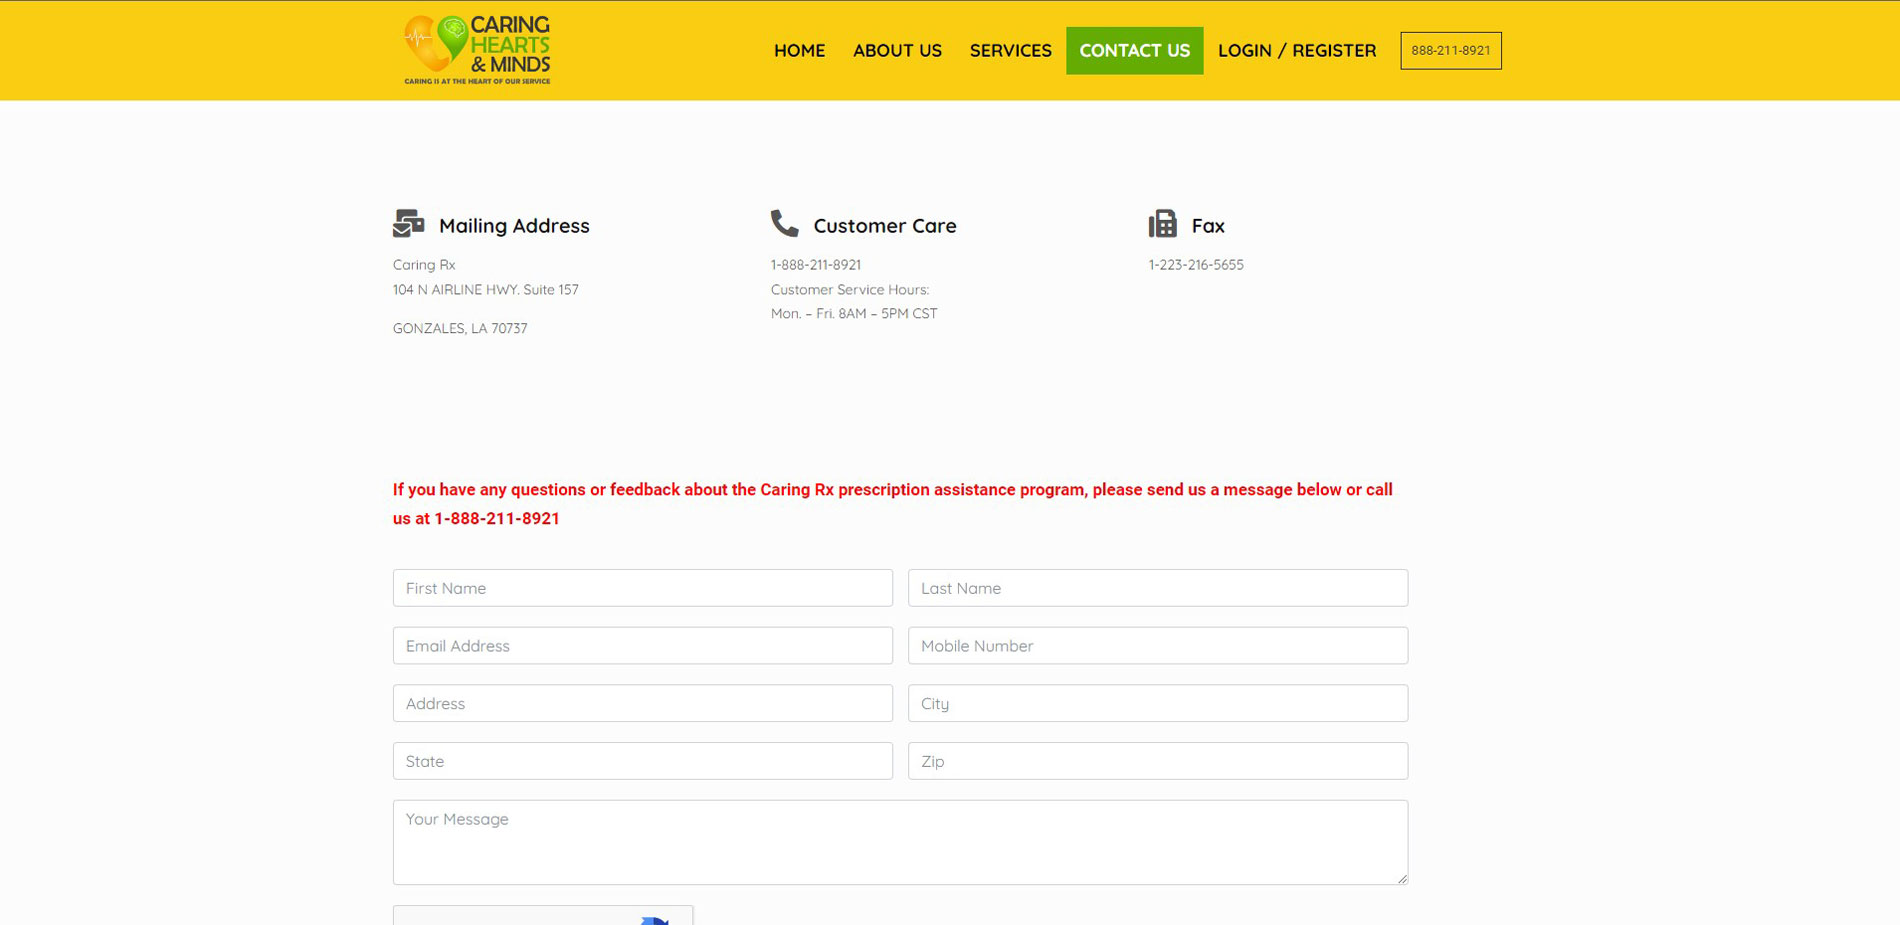
Task: Click the Address text box
Action: point(642,704)
